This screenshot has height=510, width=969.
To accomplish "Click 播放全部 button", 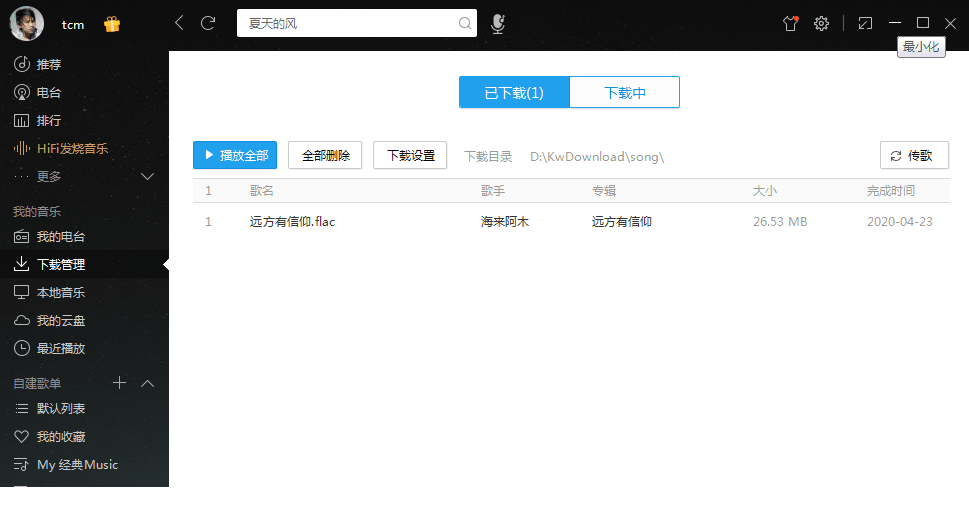I will coord(235,155).
